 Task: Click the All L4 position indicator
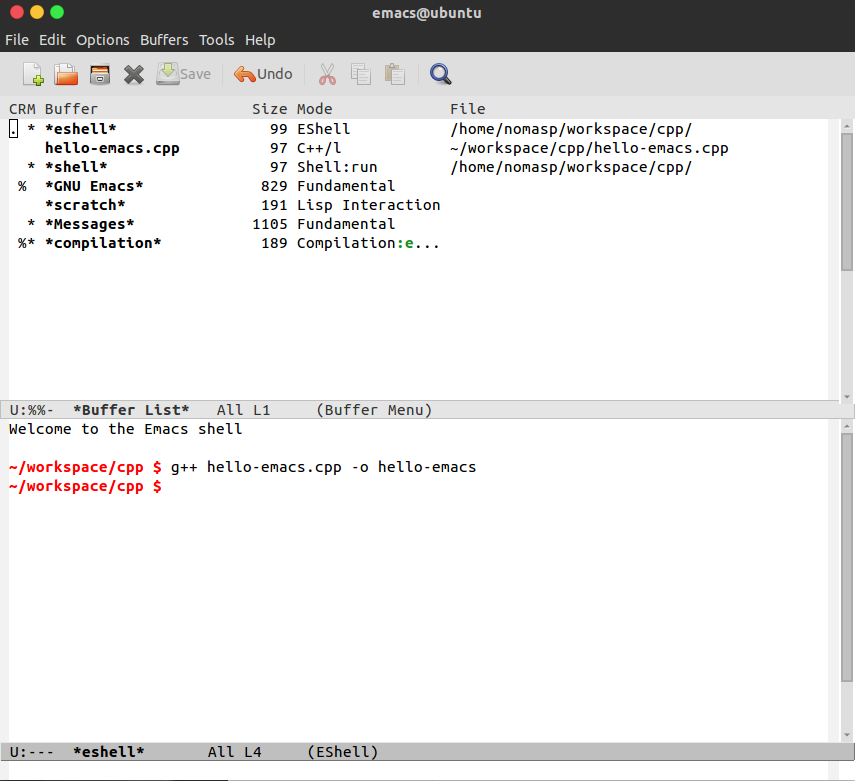(x=234, y=752)
